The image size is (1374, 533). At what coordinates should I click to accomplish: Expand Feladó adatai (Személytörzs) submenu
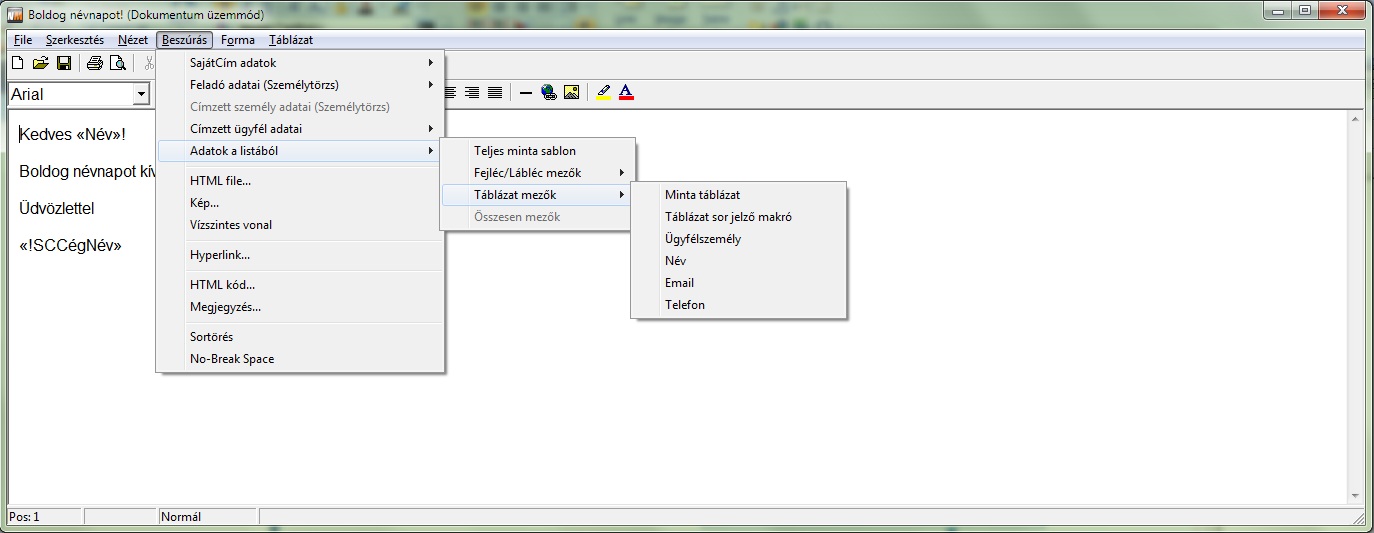tap(300, 85)
